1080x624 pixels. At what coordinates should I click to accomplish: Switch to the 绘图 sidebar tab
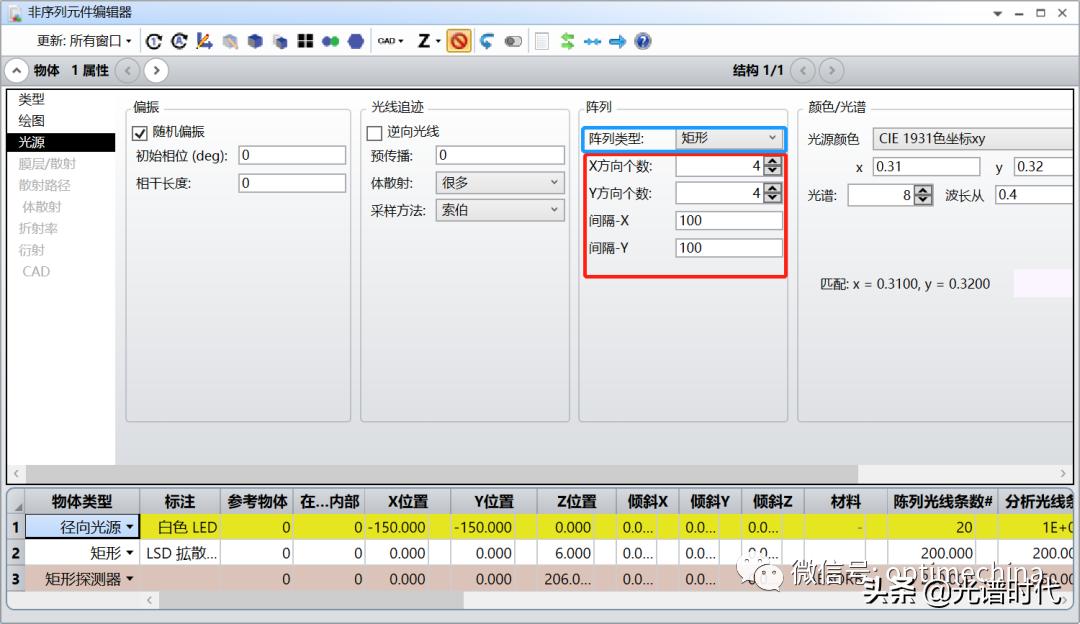34,120
